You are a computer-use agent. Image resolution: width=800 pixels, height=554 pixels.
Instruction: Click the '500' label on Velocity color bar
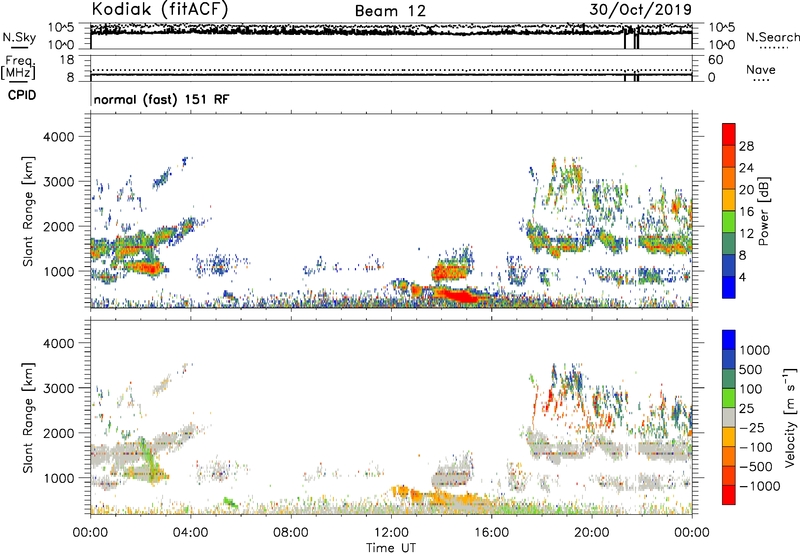click(x=753, y=369)
